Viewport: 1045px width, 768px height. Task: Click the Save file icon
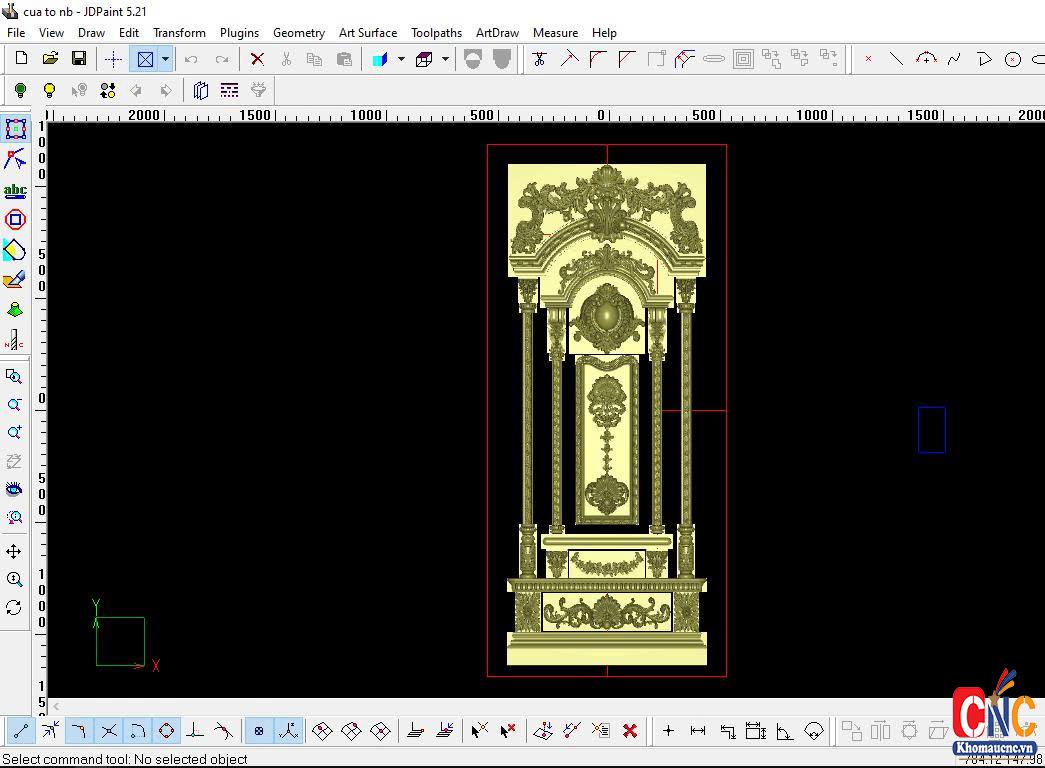click(79, 59)
